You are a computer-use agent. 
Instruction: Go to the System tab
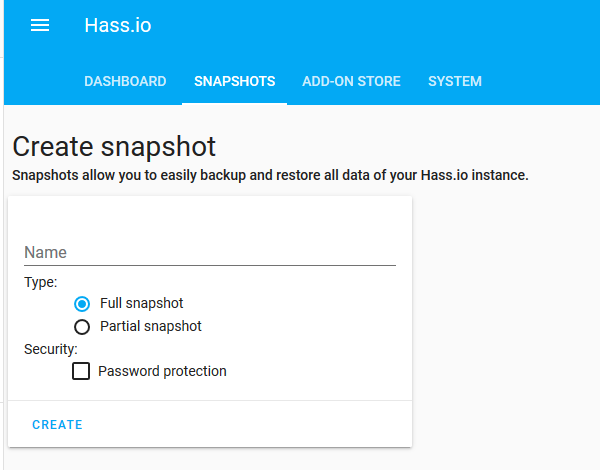[x=455, y=81]
